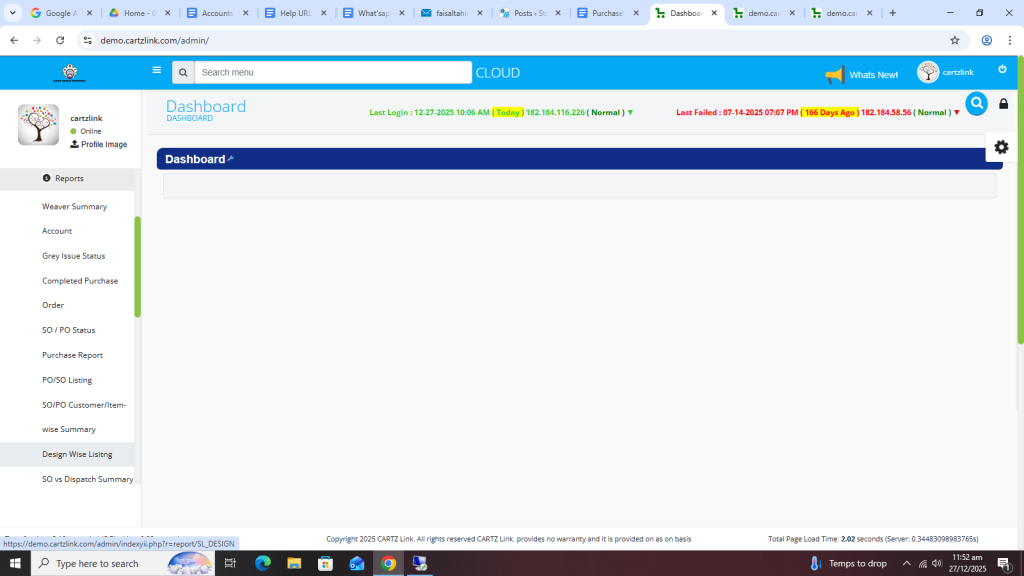Click the Whats New megaphone icon
The width and height of the screenshot is (1024, 576).
[834, 74]
